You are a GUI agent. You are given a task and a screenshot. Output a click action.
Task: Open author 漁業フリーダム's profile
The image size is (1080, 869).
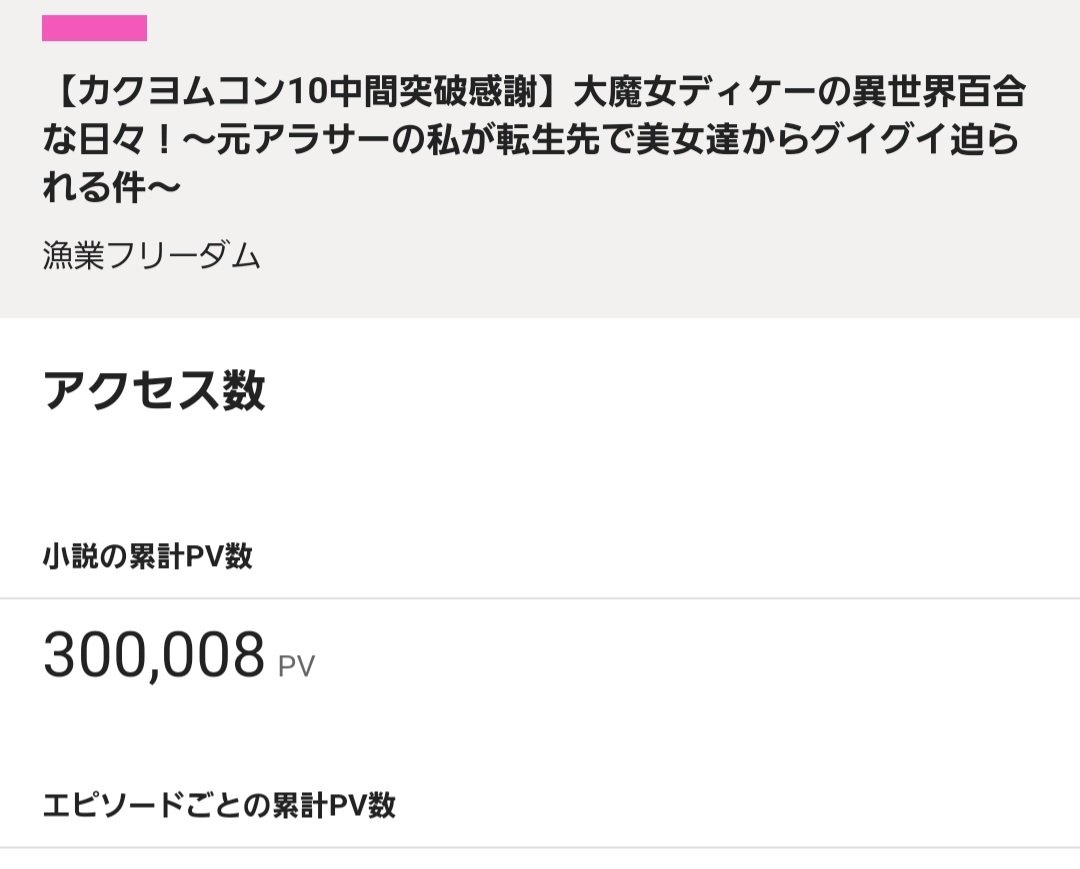point(151,257)
